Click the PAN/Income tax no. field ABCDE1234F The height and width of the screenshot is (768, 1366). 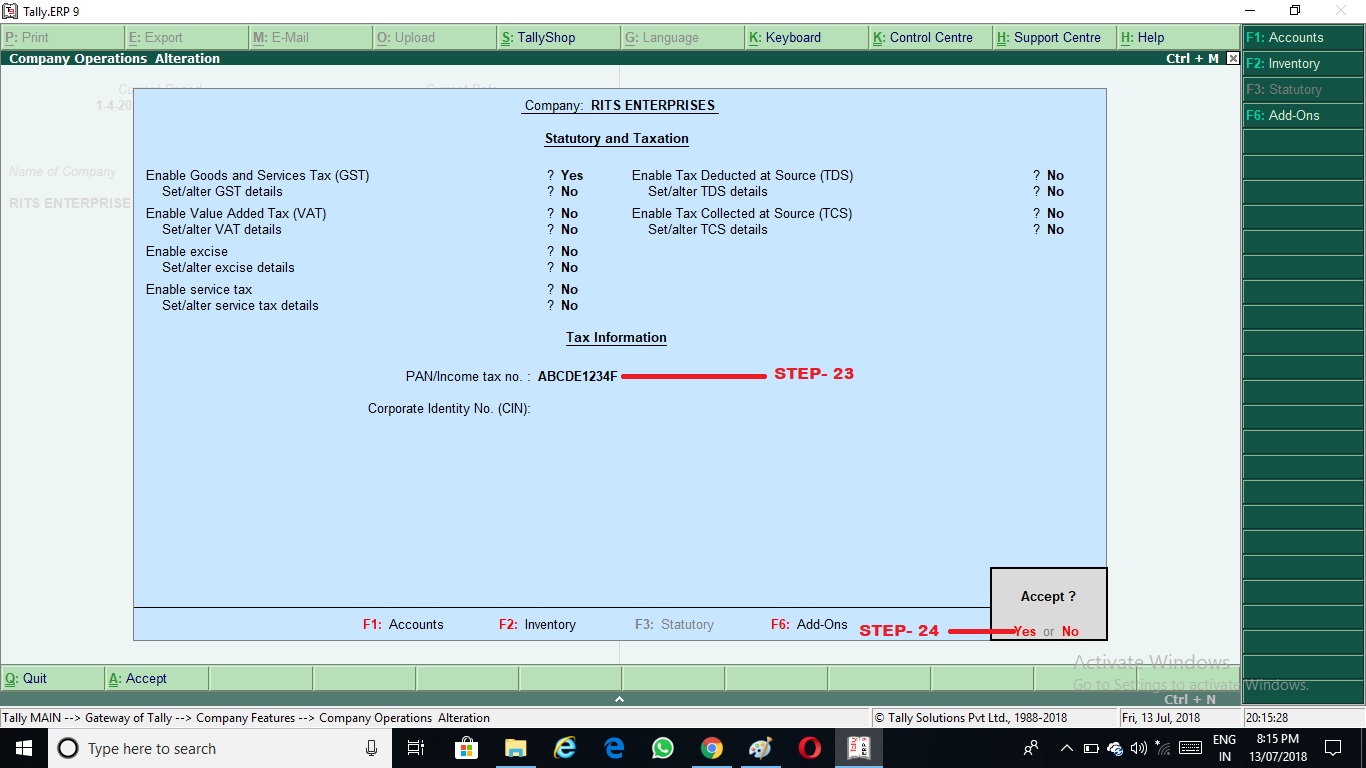tap(578, 377)
